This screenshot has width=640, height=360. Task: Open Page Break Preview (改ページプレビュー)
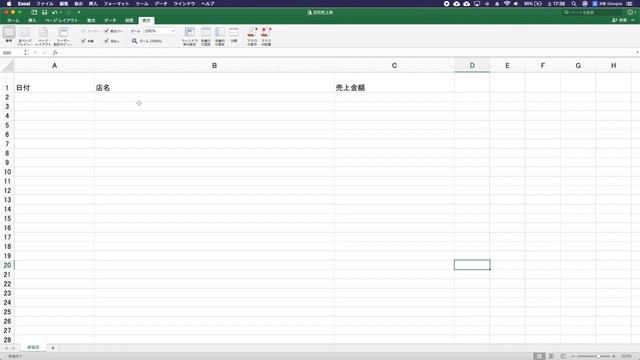[25, 36]
